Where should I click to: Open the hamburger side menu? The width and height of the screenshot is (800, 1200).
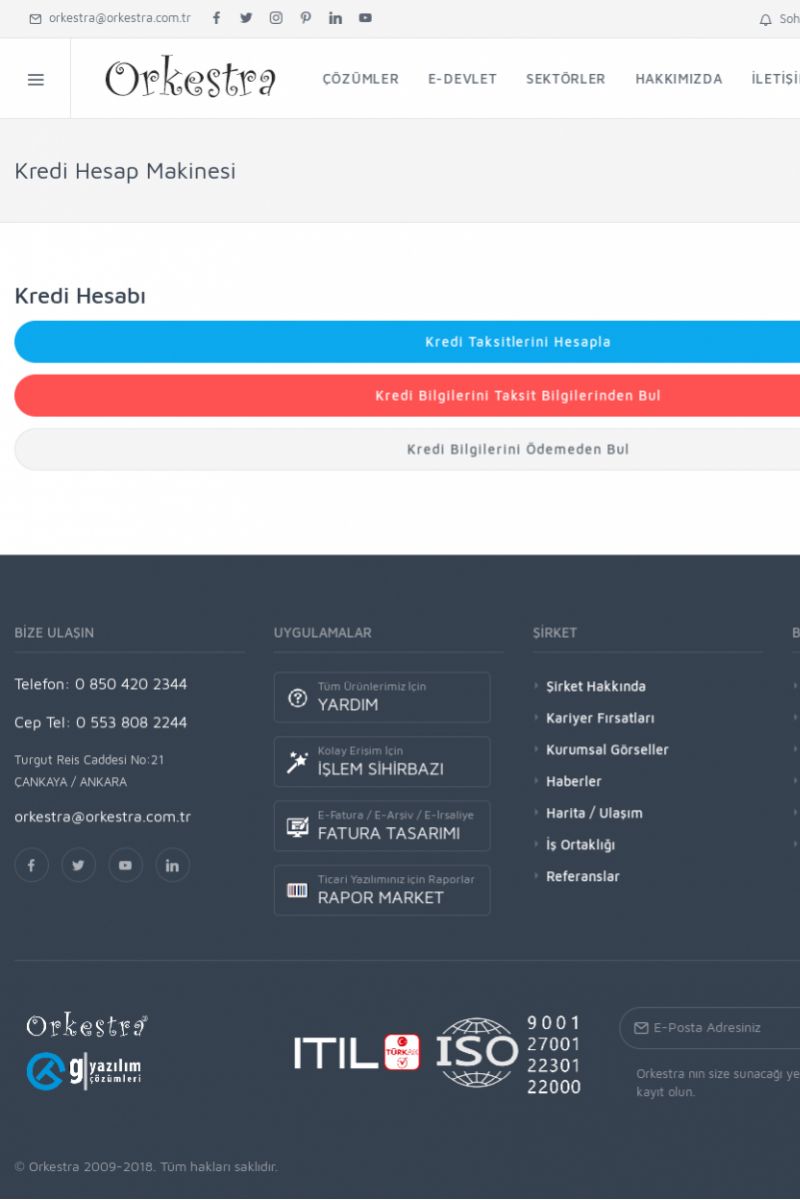36,80
